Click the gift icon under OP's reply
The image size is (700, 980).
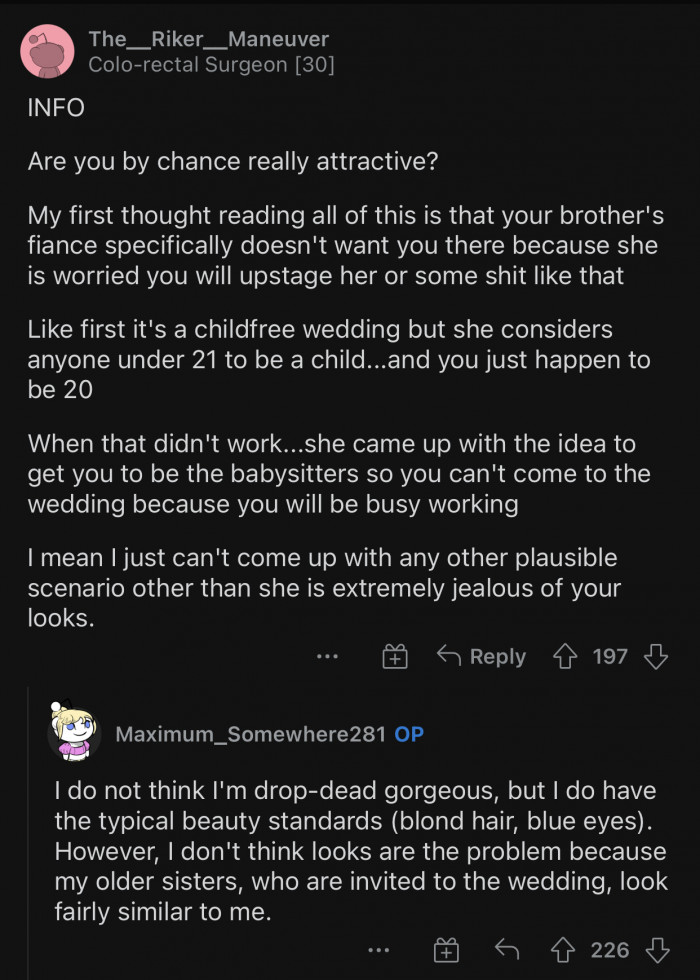(x=447, y=950)
